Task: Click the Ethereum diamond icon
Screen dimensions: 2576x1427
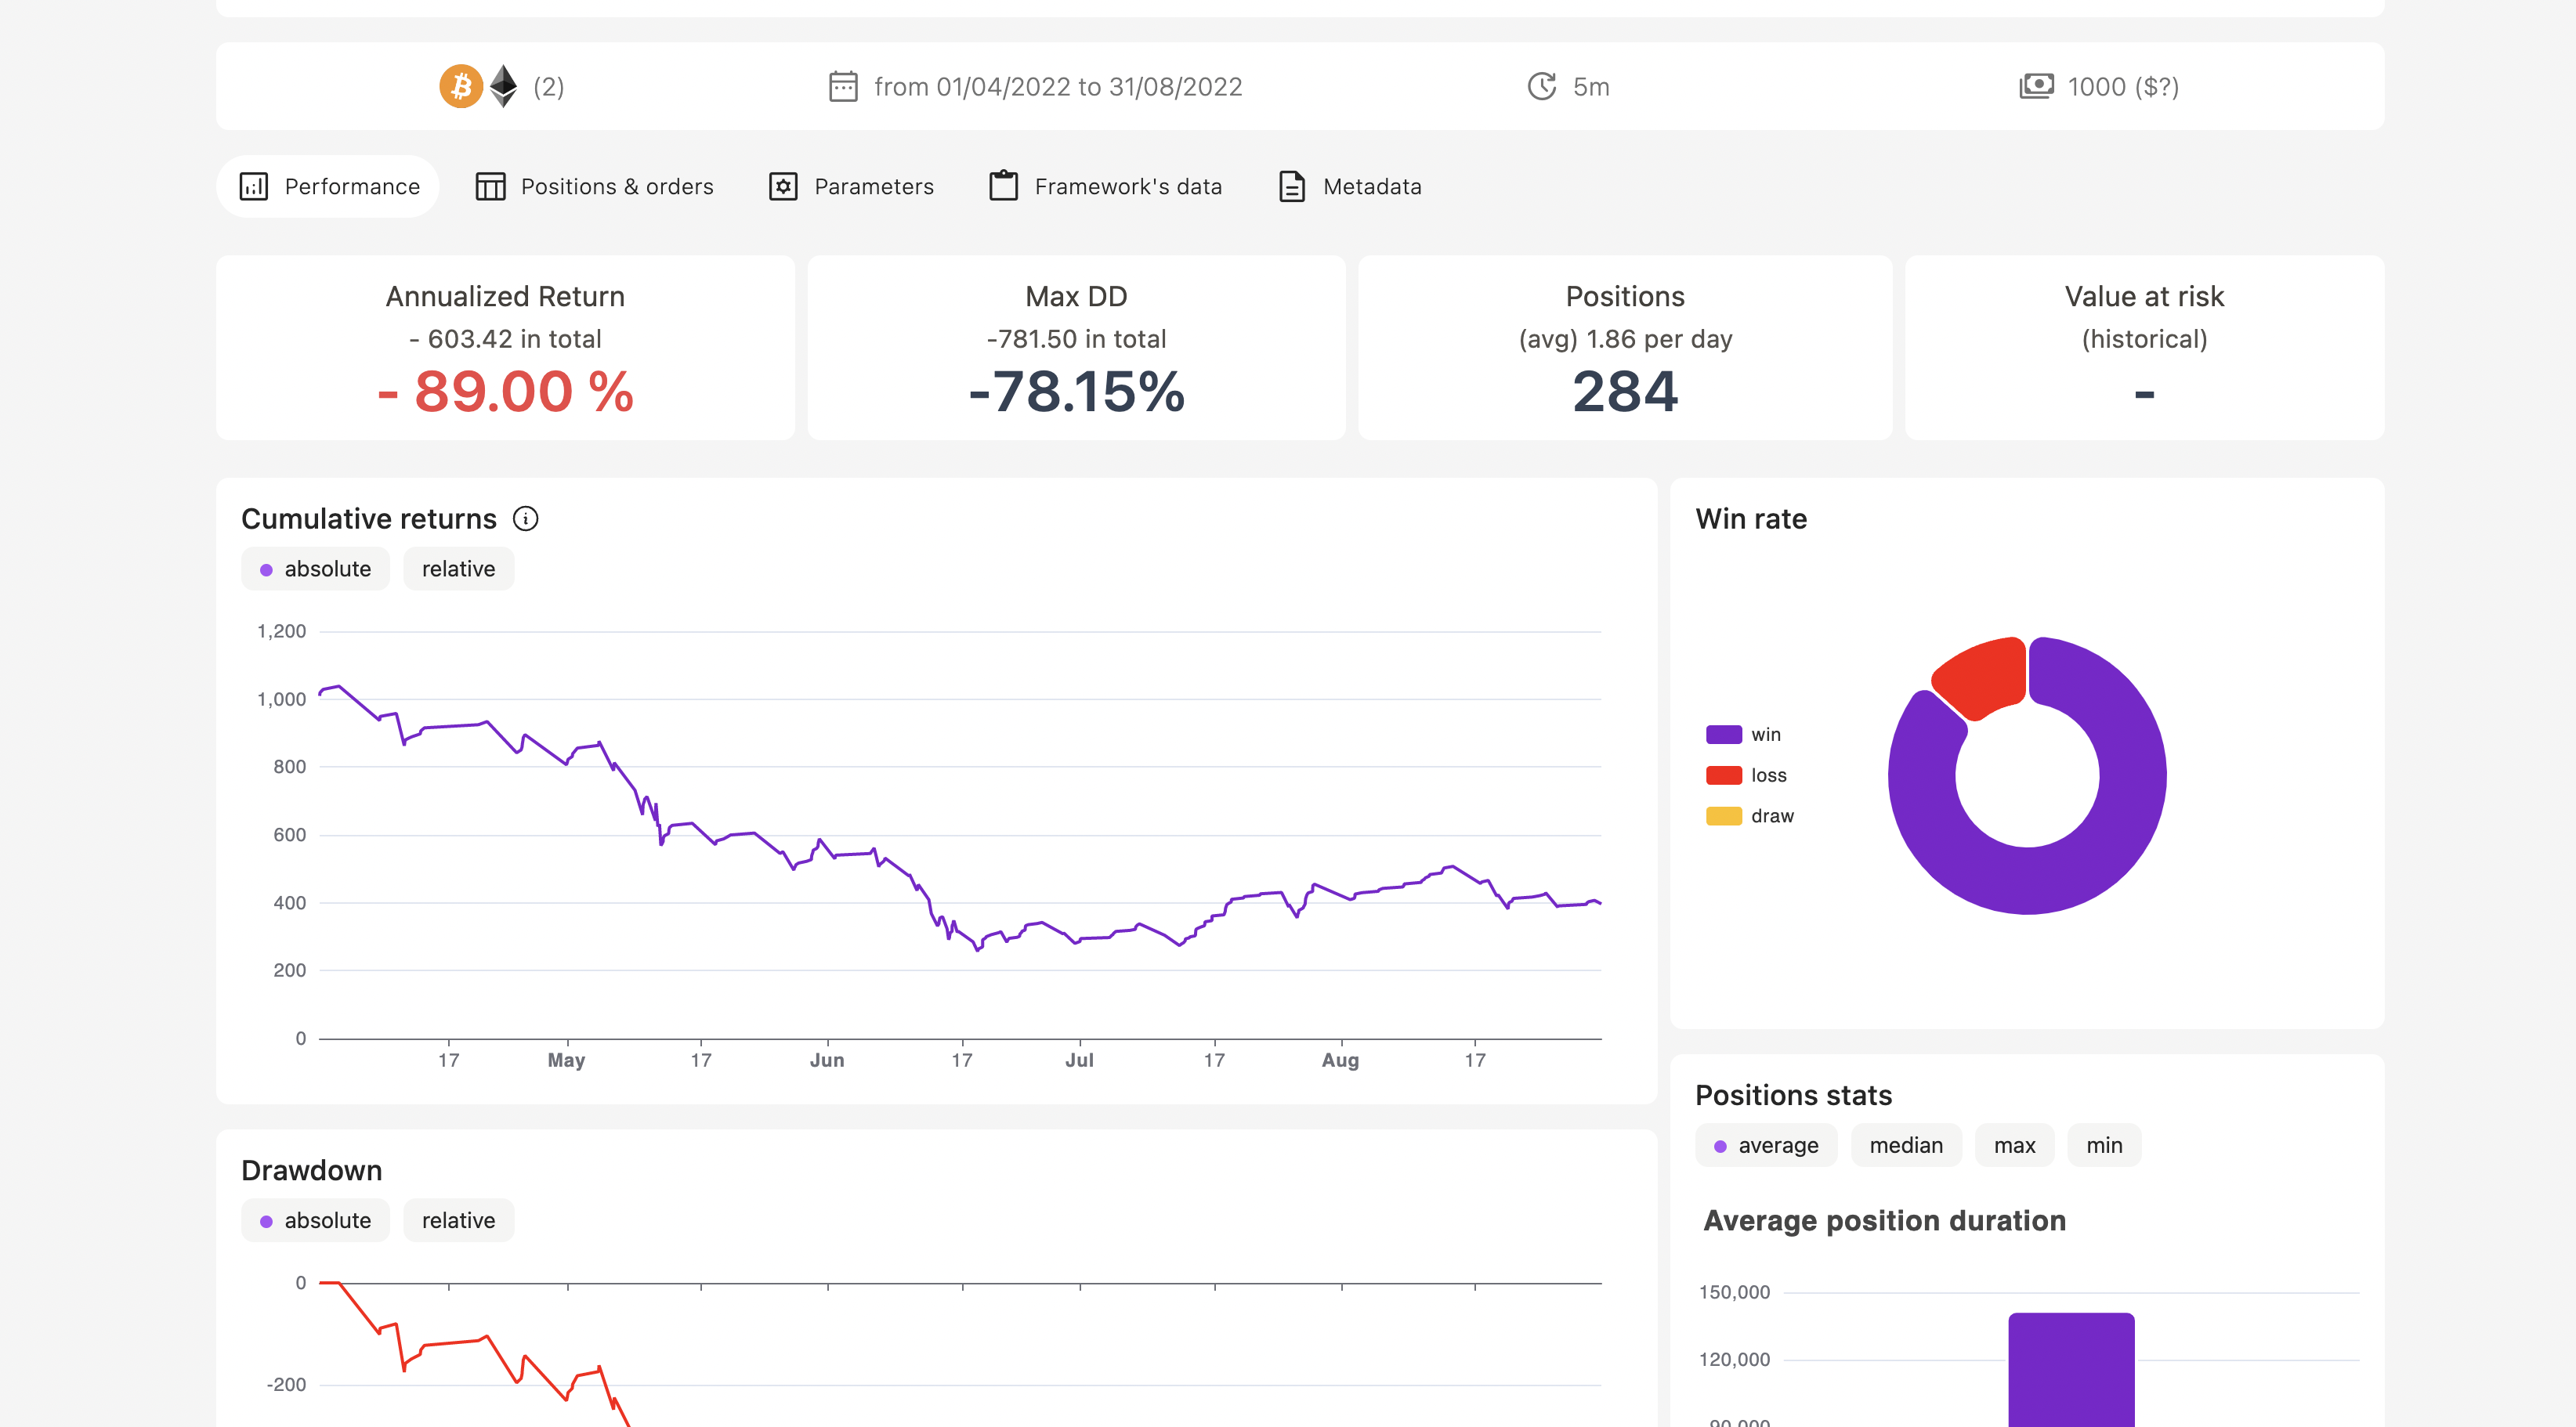Action: (504, 86)
